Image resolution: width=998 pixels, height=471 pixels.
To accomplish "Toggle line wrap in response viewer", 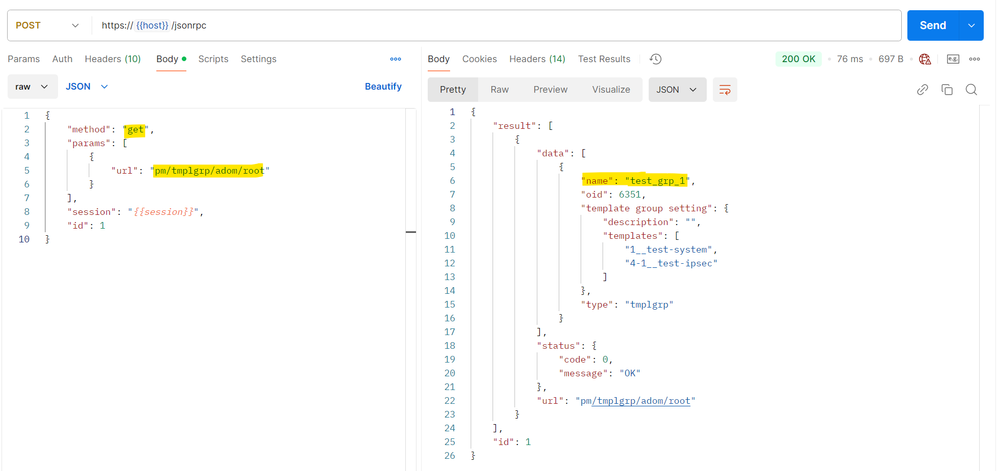I will click(725, 90).
